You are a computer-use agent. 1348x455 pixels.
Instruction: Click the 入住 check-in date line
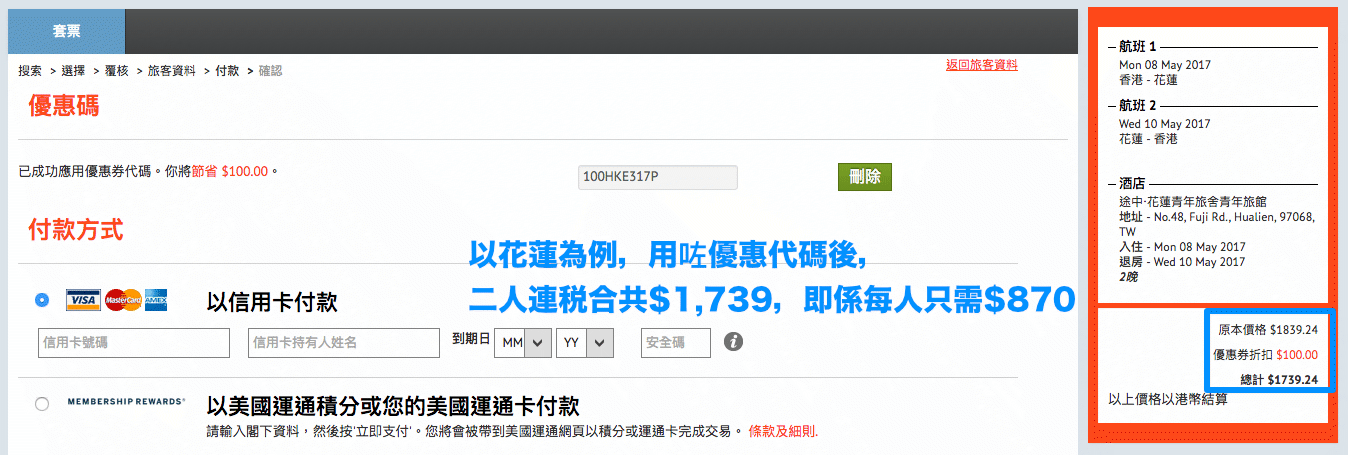(x=1182, y=247)
